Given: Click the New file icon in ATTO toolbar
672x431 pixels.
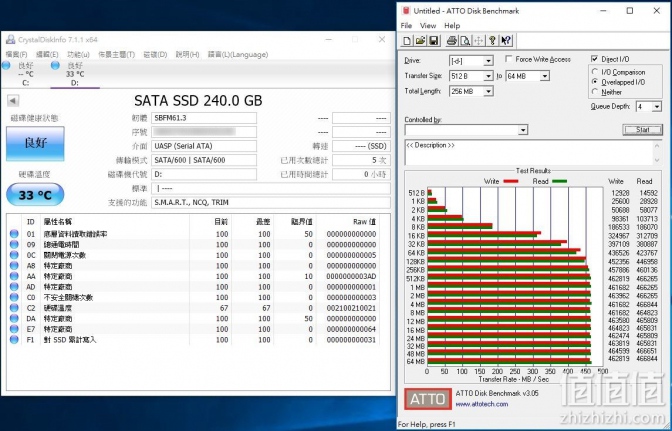Looking at the screenshot, I should (407, 41).
